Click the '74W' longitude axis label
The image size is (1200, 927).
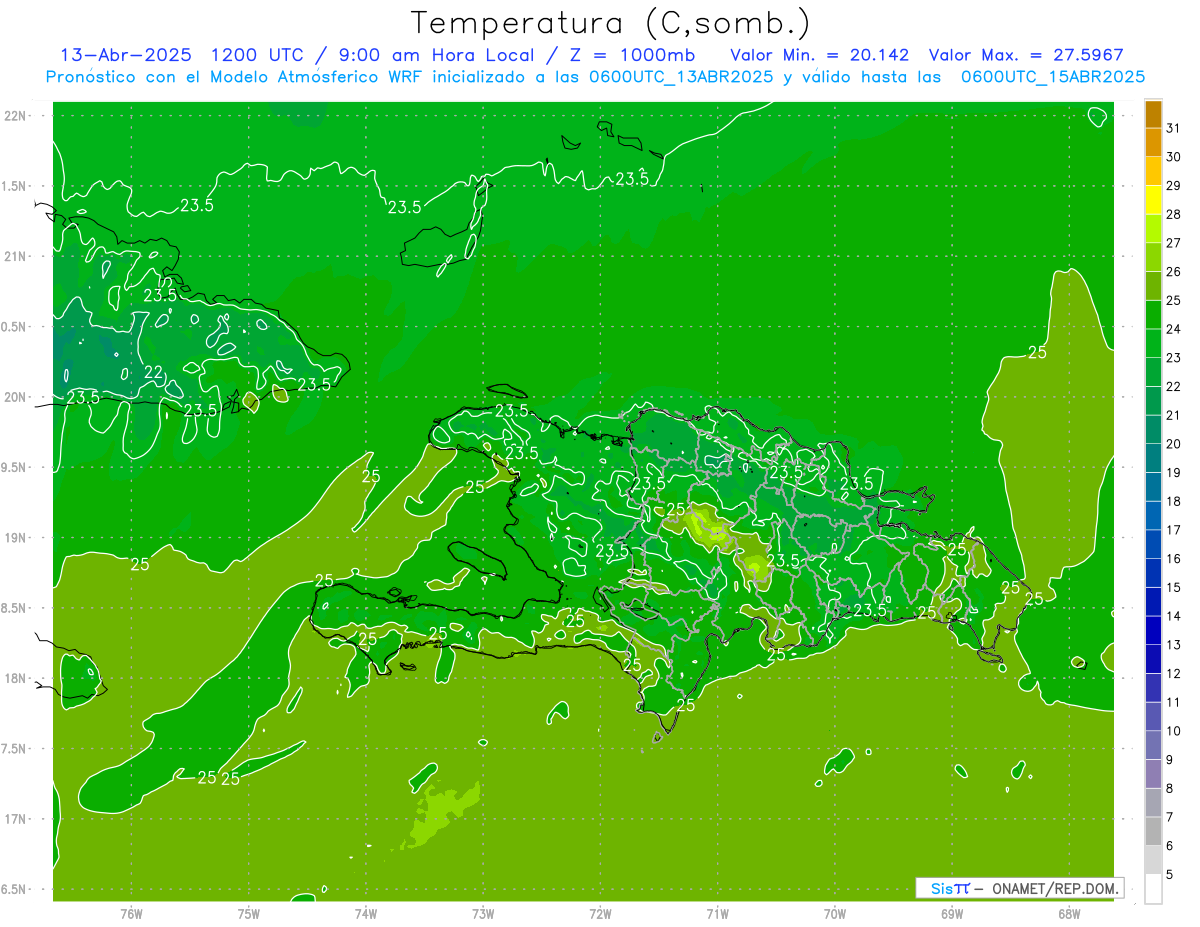(366, 914)
